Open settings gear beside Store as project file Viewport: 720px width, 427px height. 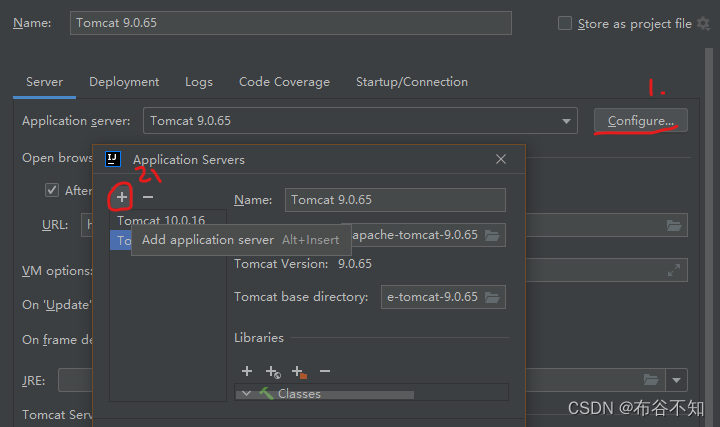(x=703, y=23)
